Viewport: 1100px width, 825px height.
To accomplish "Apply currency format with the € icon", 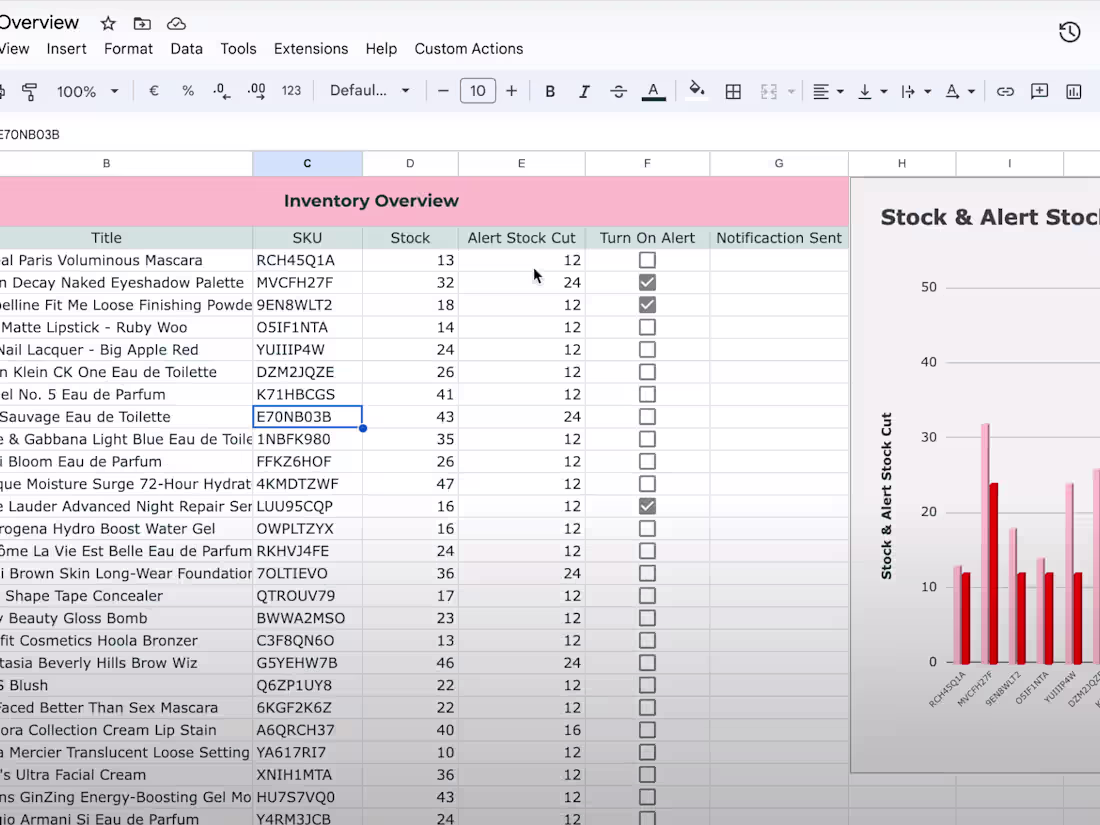I will click(x=153, y=91).
